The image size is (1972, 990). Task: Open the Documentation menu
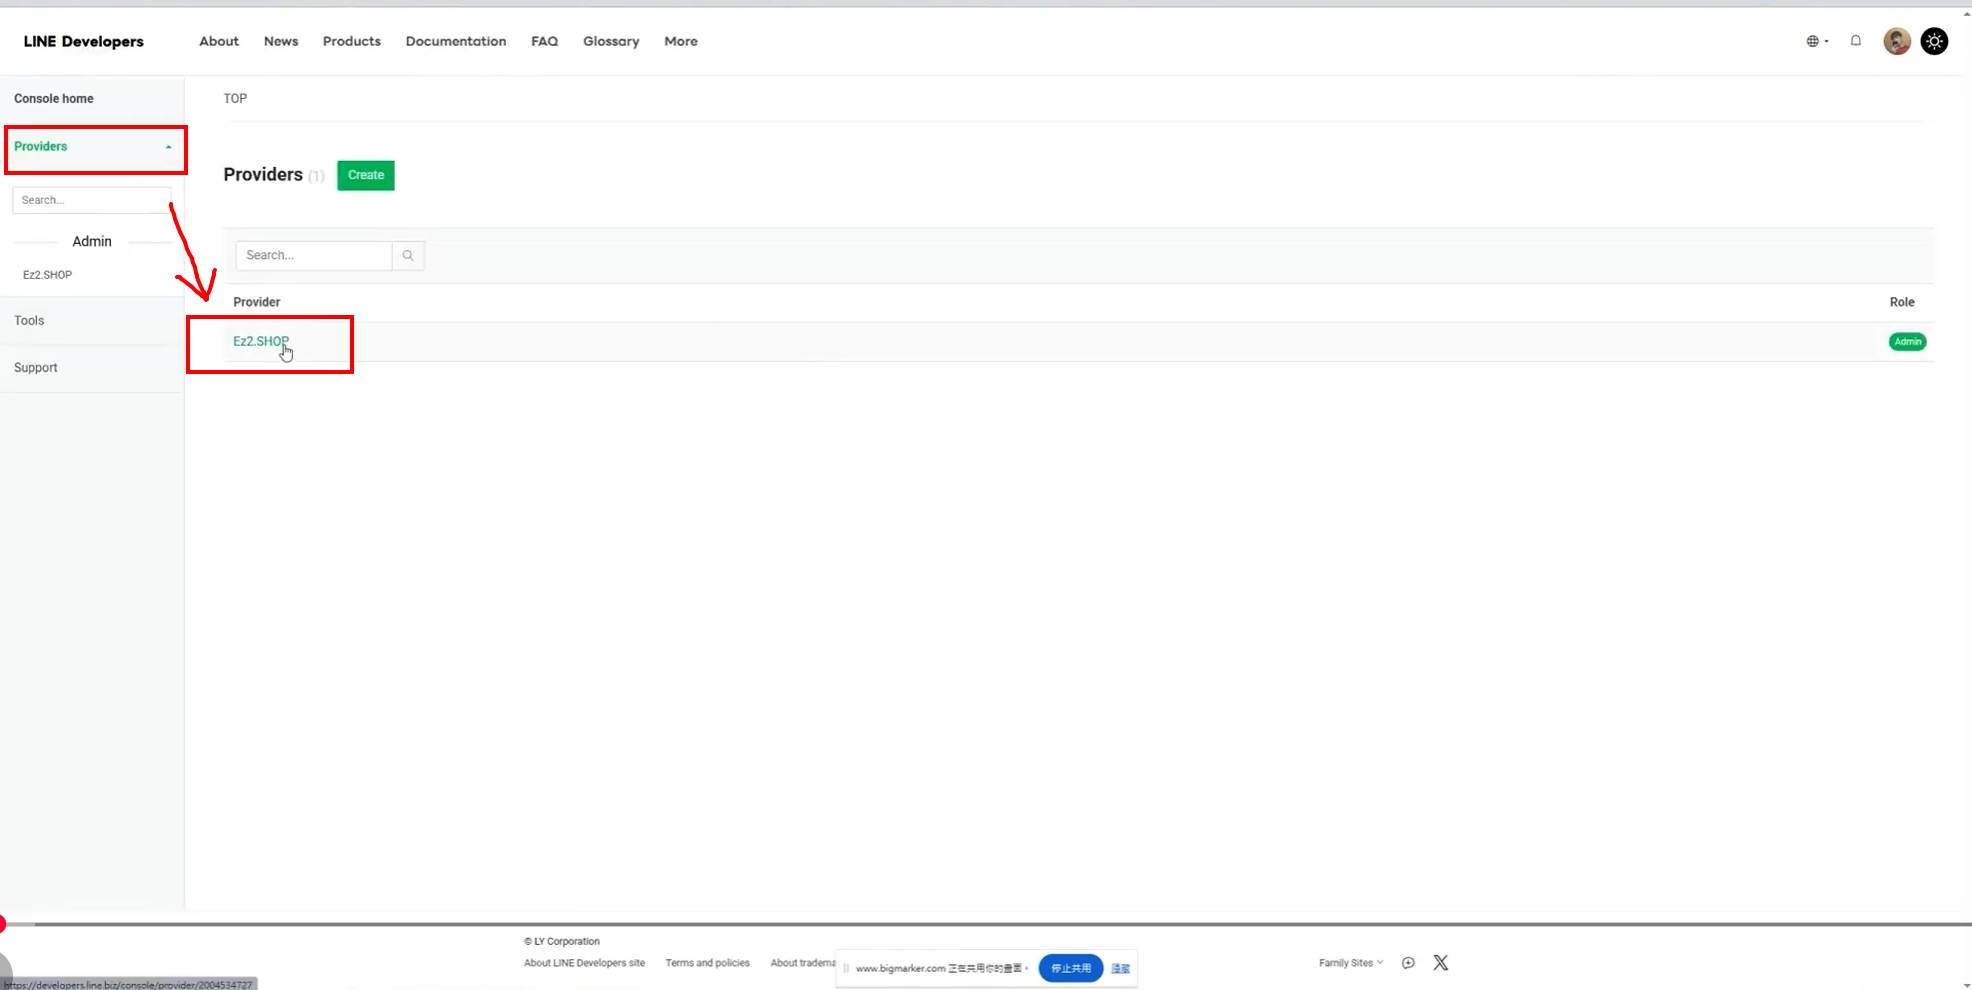tap(456, 41)
